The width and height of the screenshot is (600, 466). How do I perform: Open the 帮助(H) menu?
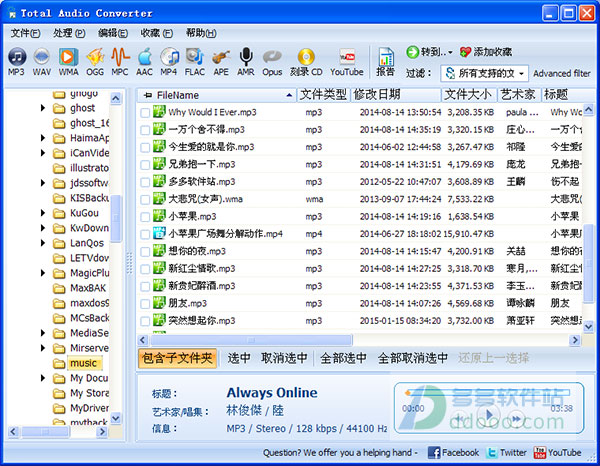[x=201, y=33]
